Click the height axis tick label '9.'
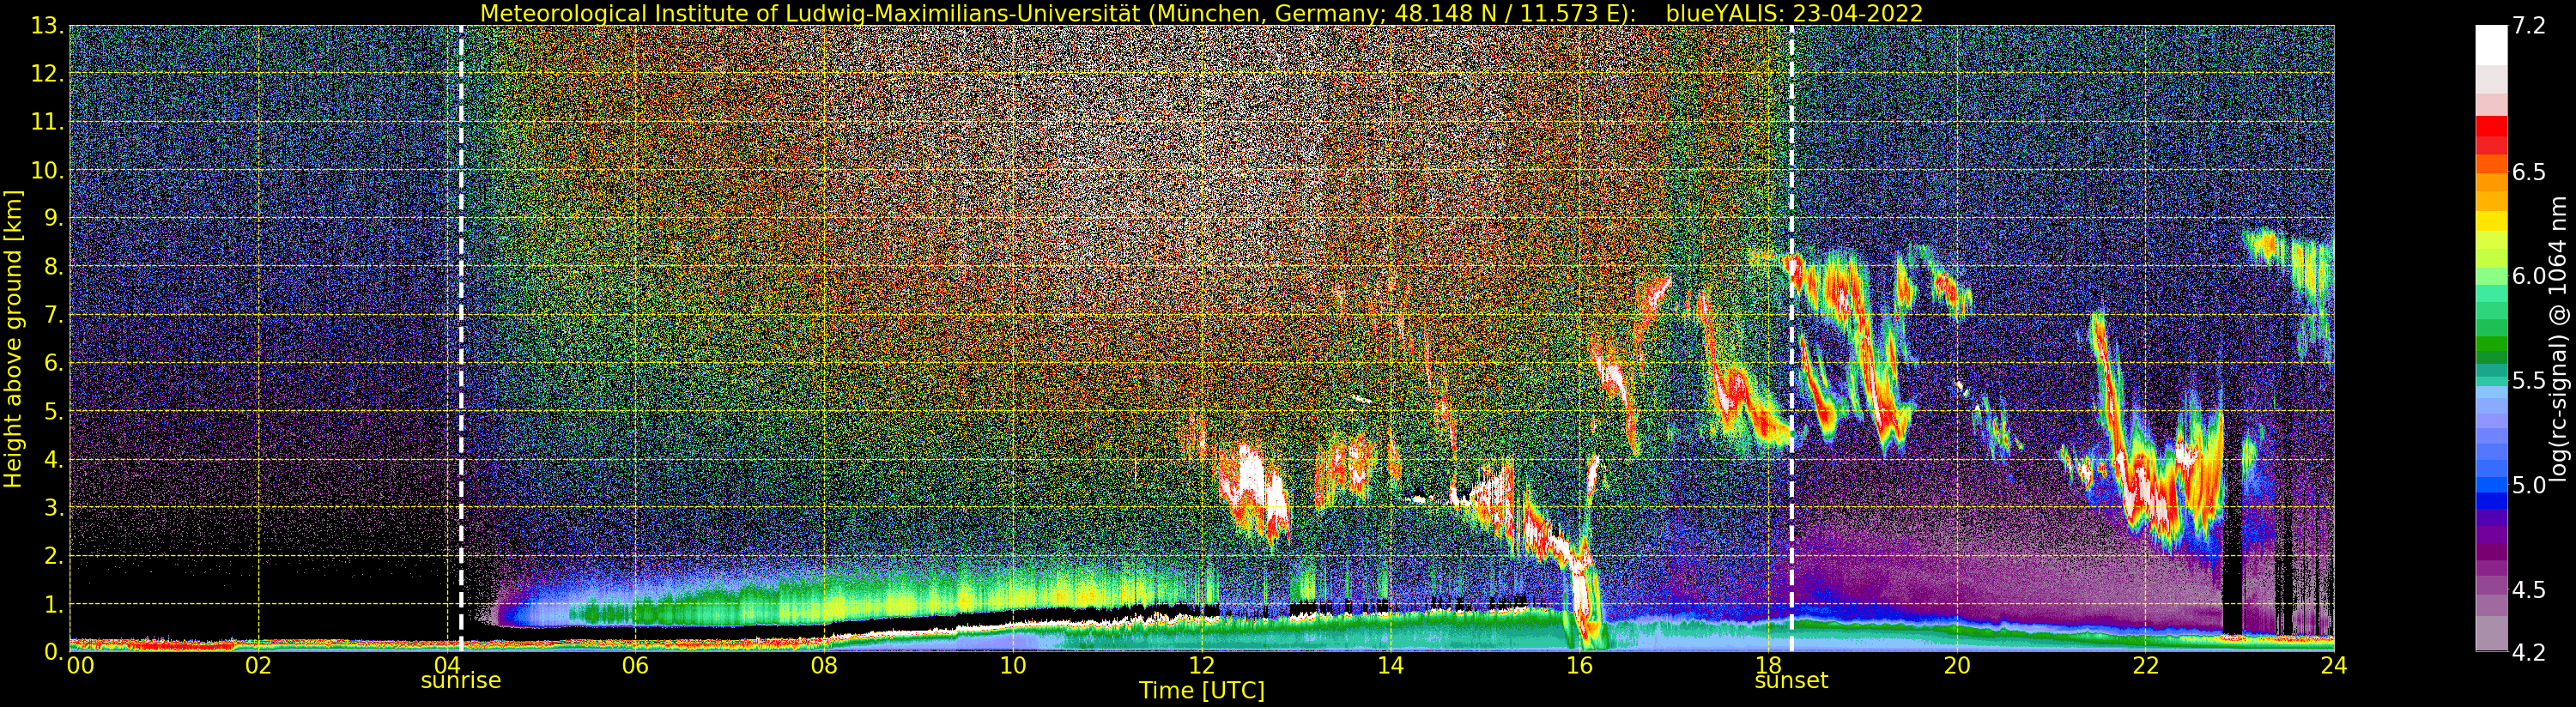The height and width of the screenshot is (707, 2576). coord(53,218)
